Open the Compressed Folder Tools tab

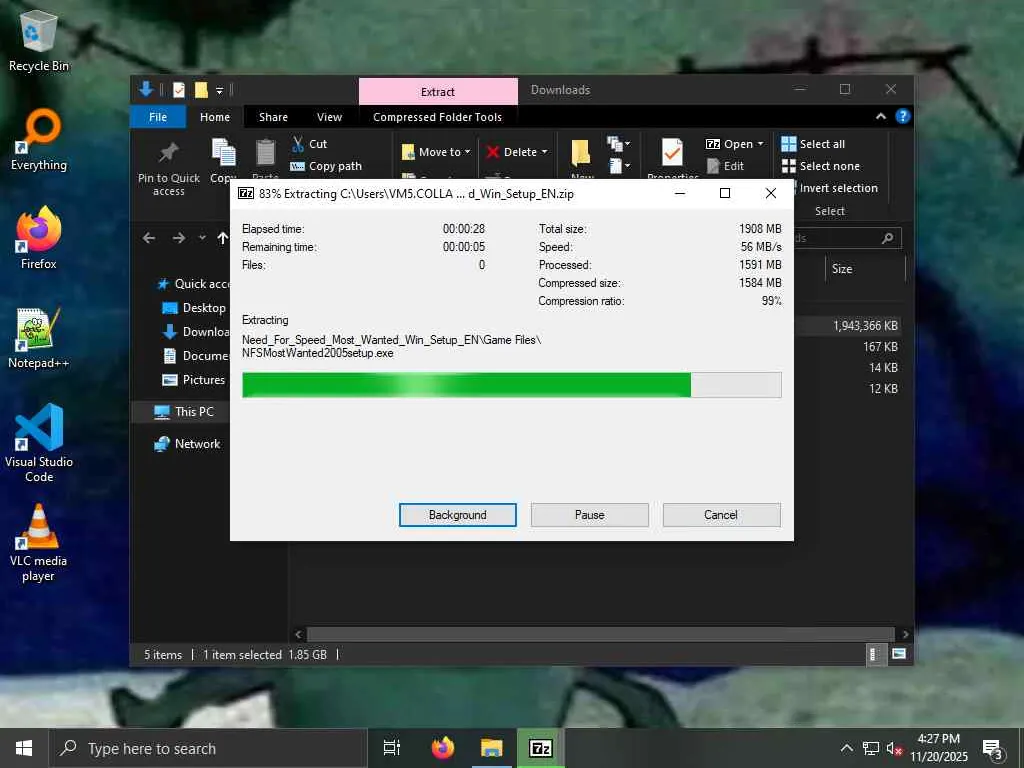coord(438,117)
